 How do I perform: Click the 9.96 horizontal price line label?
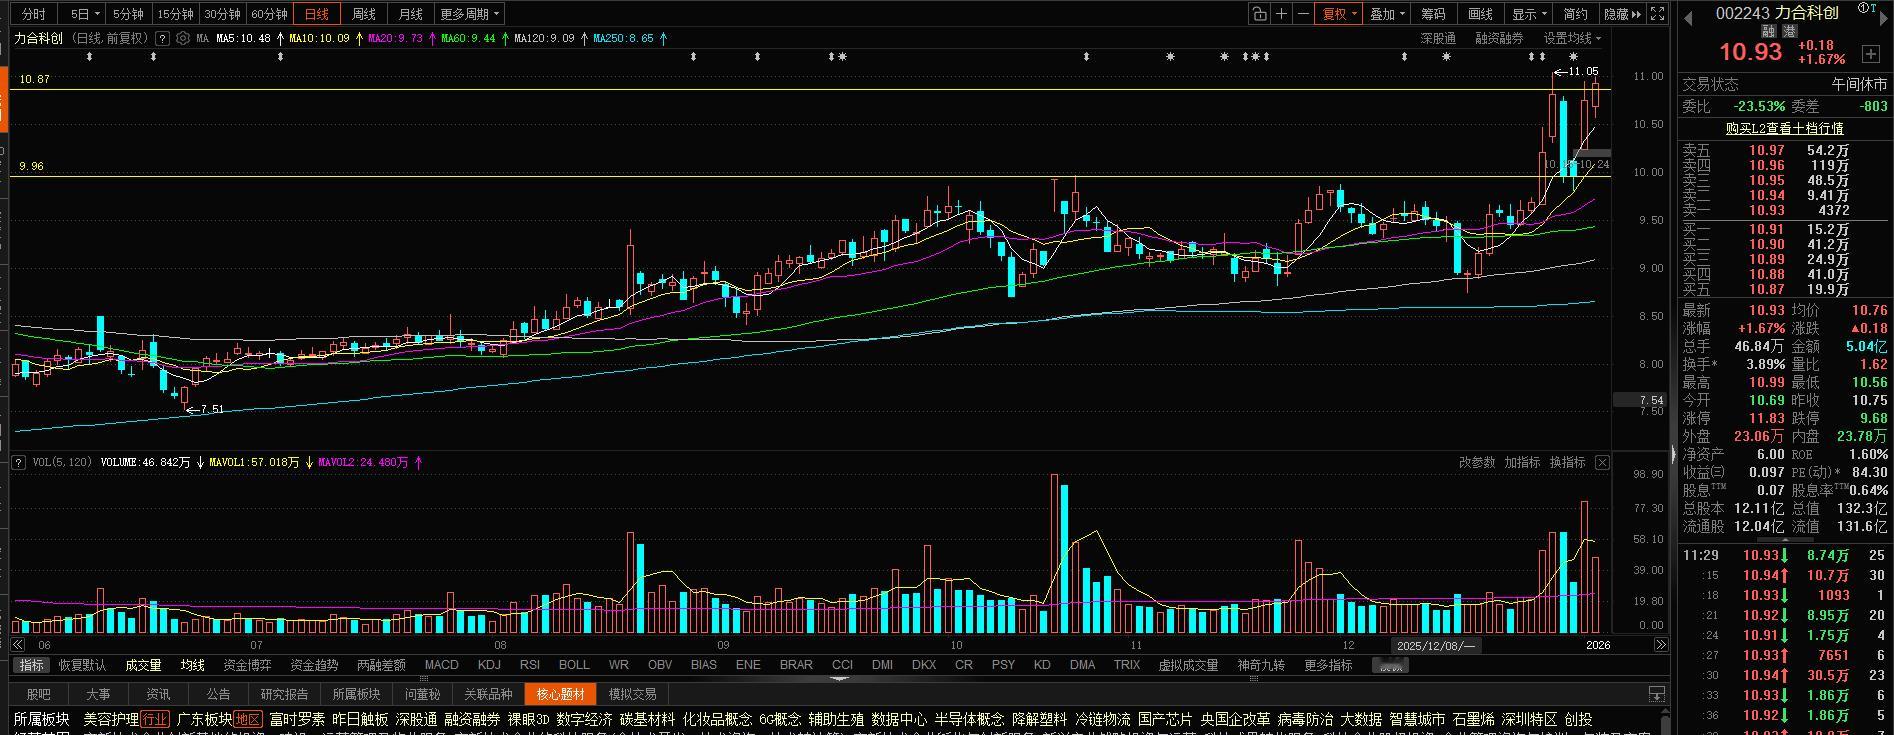tap(32, 166)
